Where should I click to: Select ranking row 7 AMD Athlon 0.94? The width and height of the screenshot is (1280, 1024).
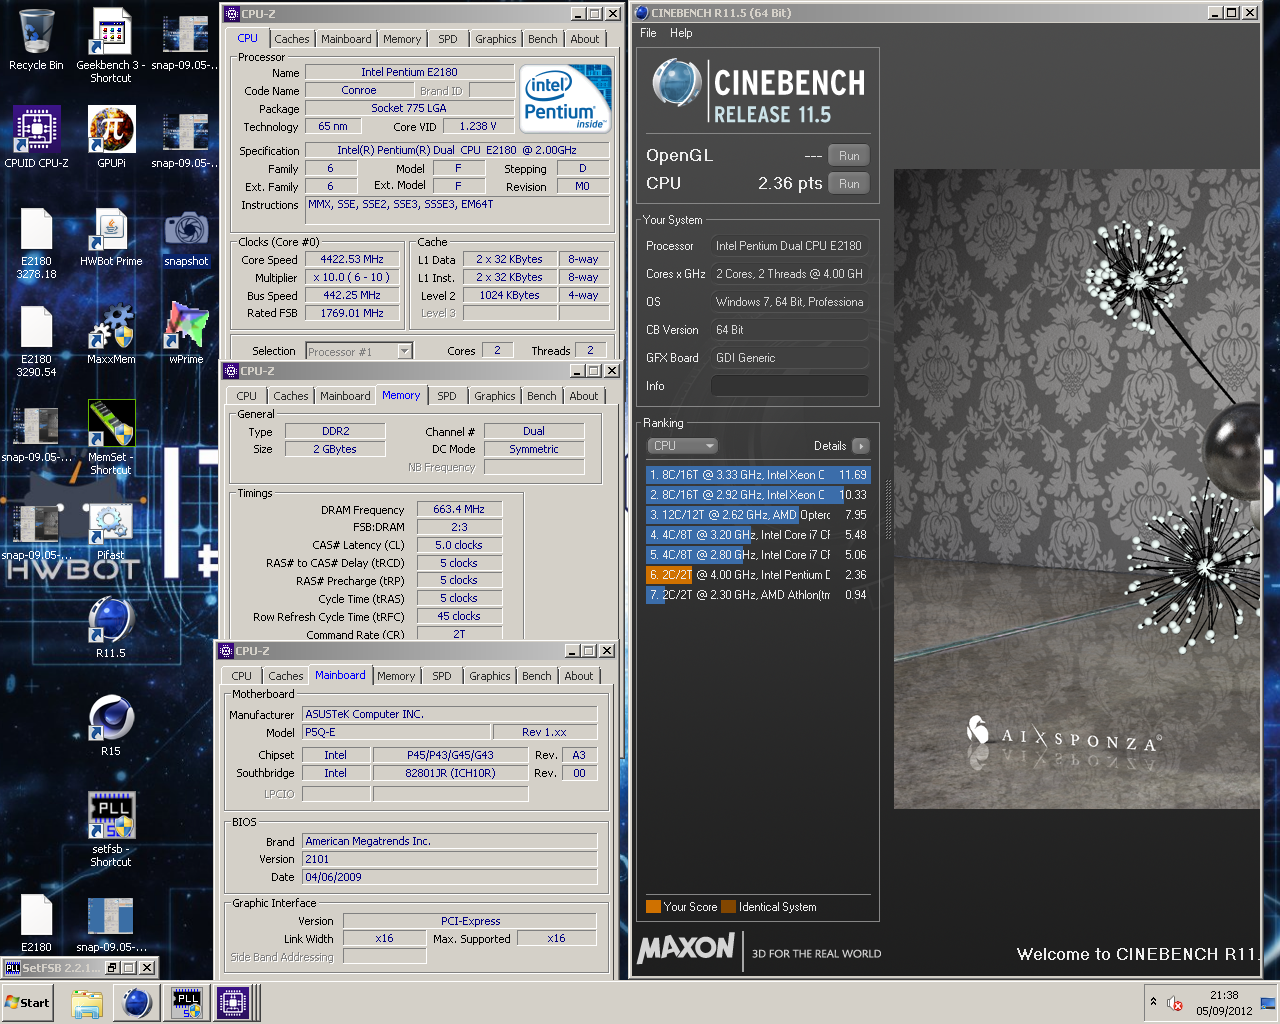(x=758, y=595)
